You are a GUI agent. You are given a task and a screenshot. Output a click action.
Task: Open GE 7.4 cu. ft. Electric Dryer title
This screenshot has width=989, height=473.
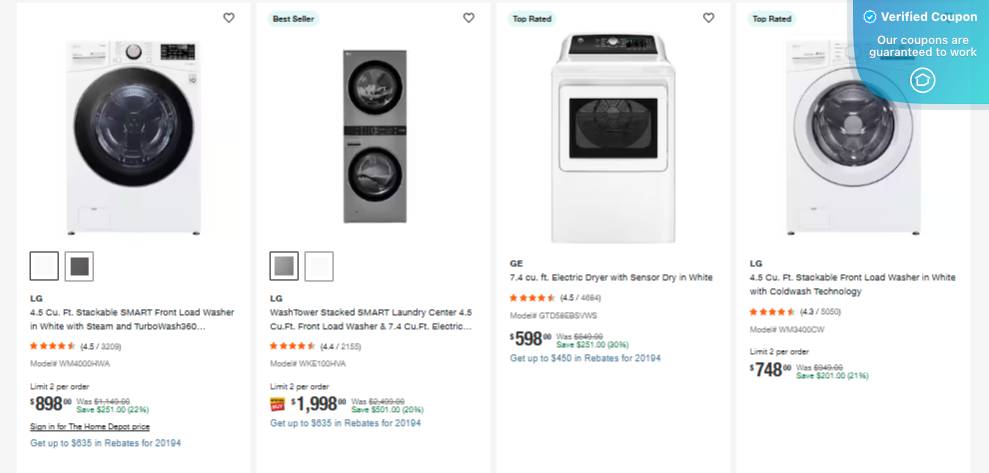pos(611,277)
